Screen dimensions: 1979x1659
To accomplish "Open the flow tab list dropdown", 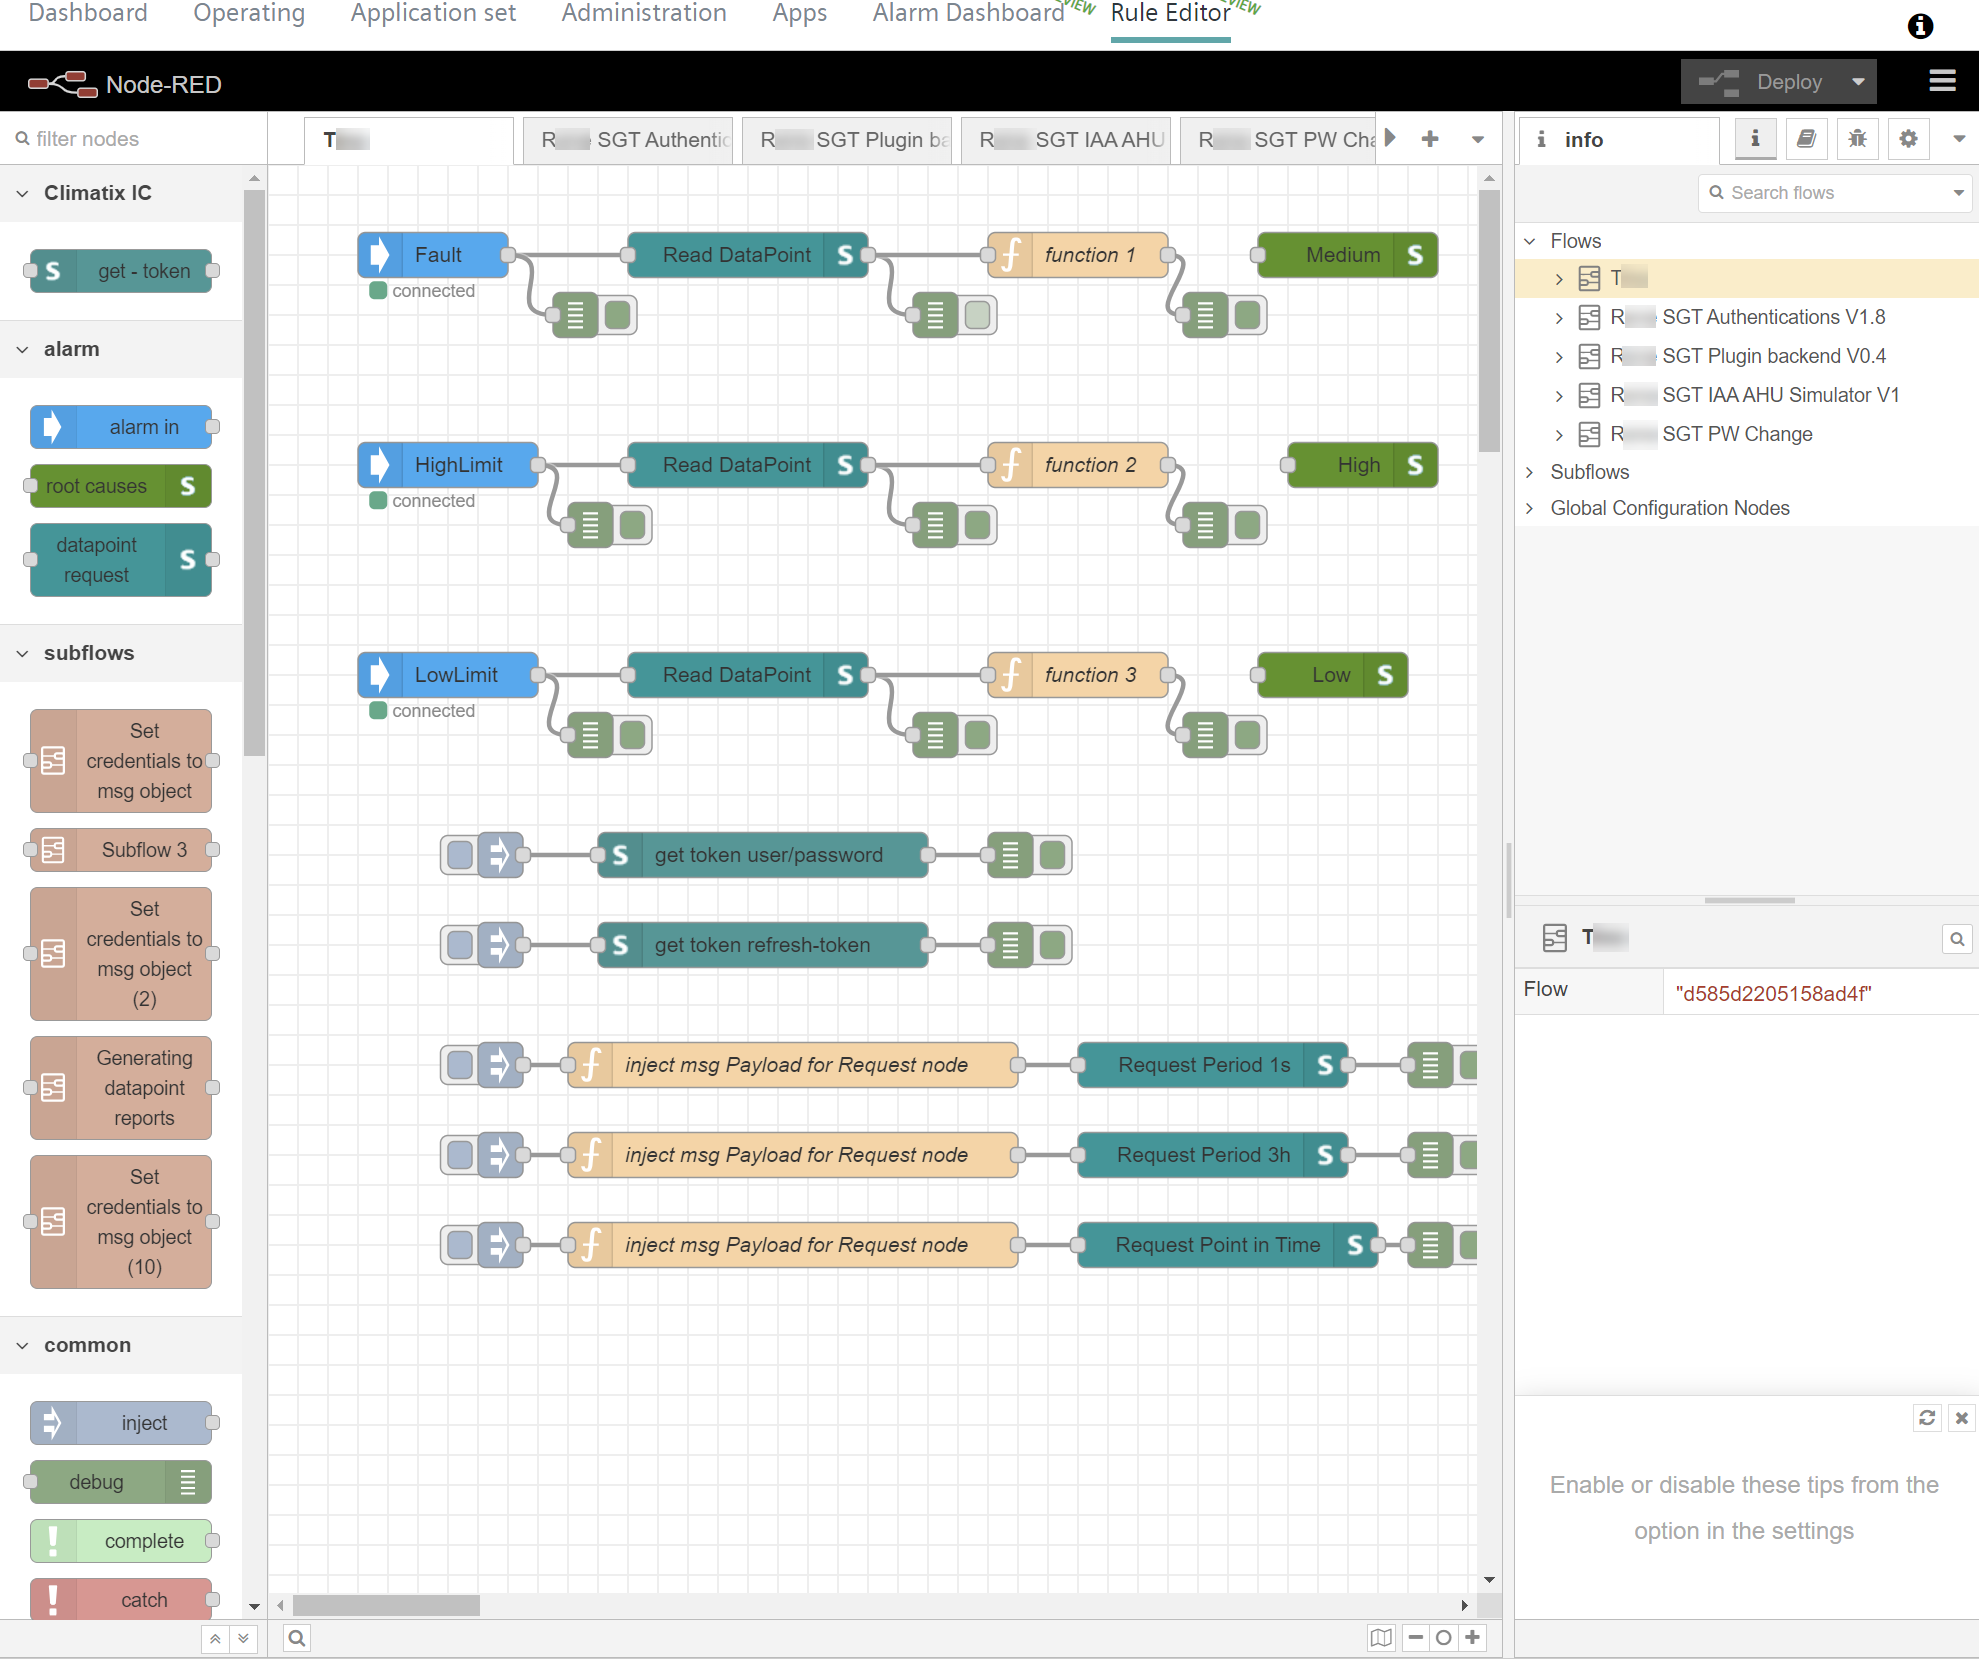I will [1478, 139].
